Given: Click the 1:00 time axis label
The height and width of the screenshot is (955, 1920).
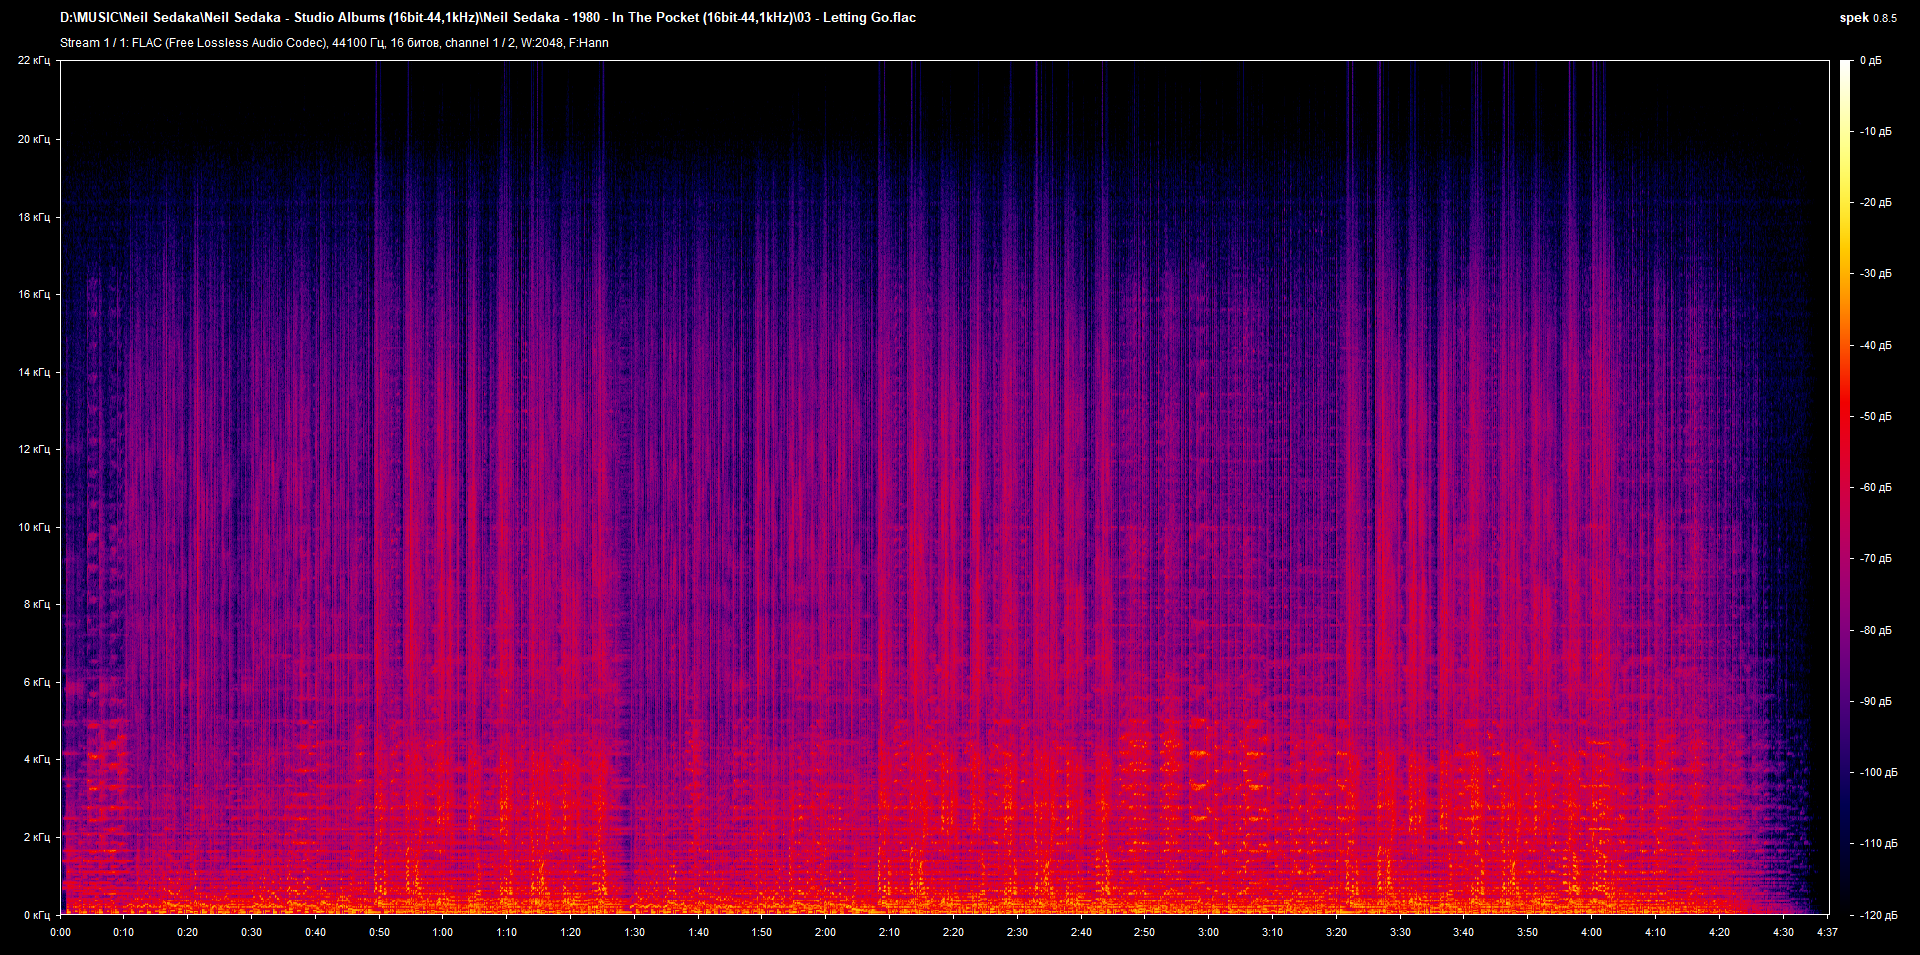Looking at the screenshot, I should pos(442,932).
